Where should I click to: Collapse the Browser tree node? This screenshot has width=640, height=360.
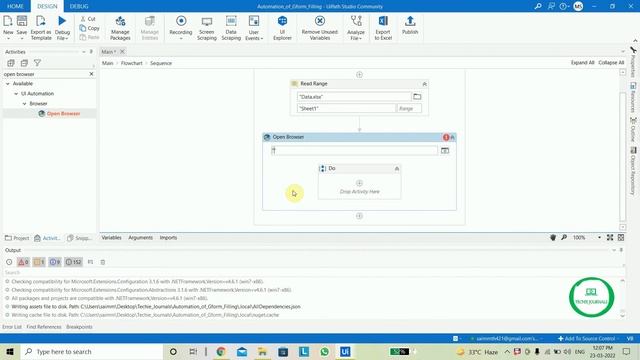24,104
